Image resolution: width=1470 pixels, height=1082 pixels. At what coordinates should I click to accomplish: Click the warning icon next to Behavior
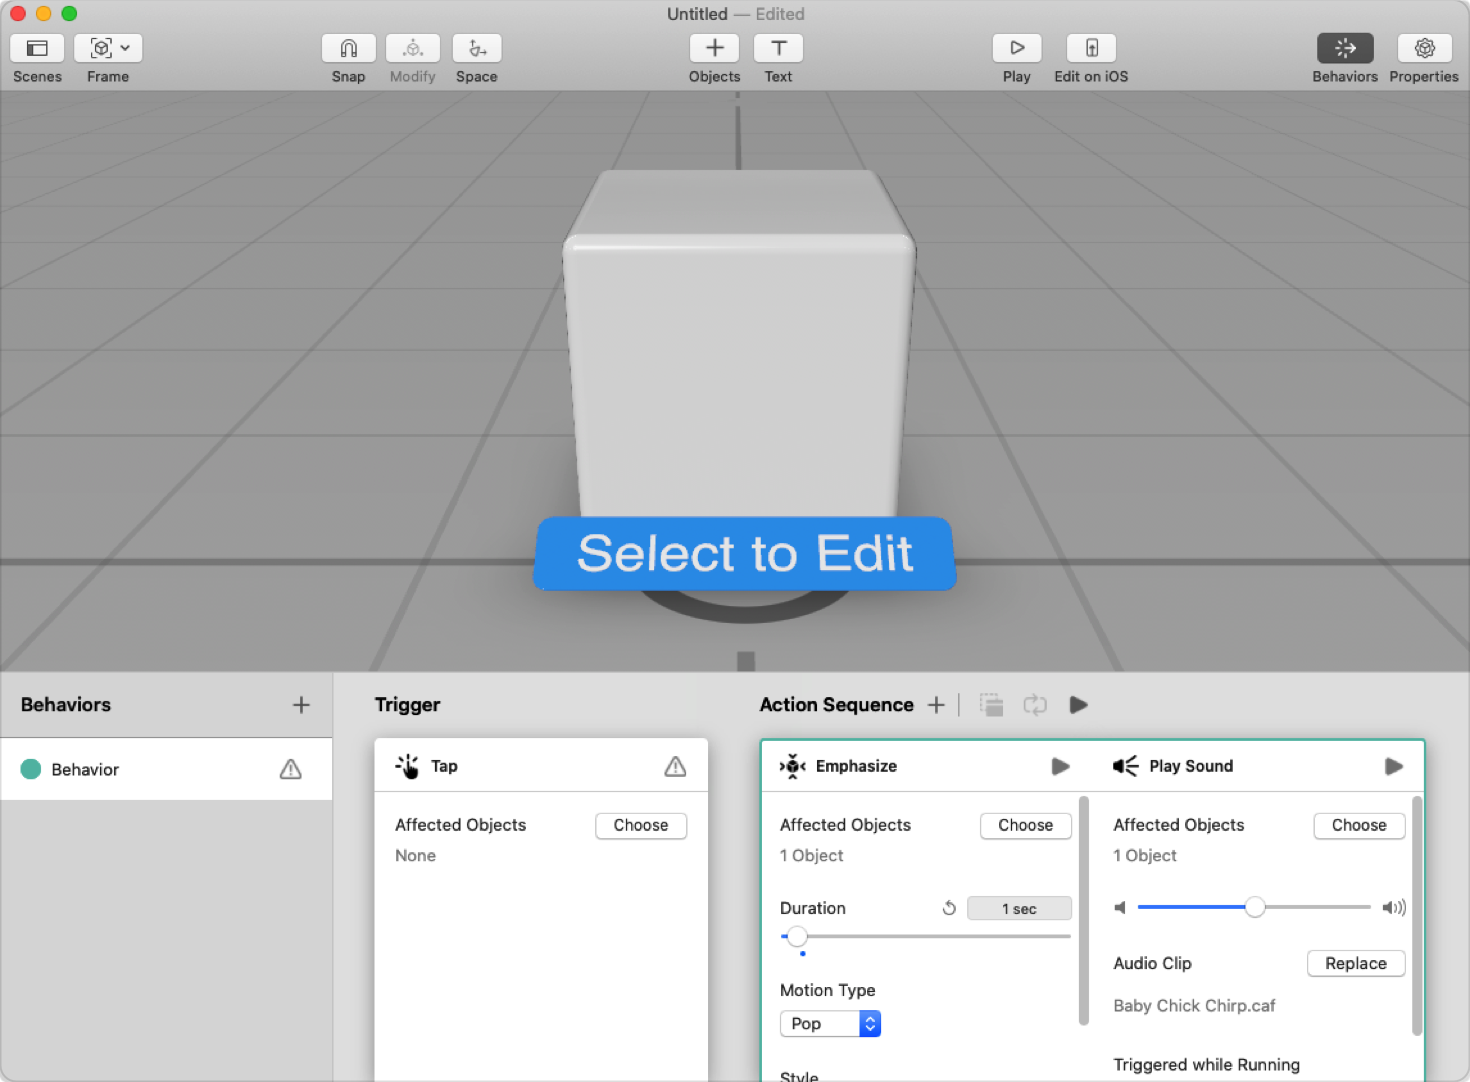[x=290, y=769]
